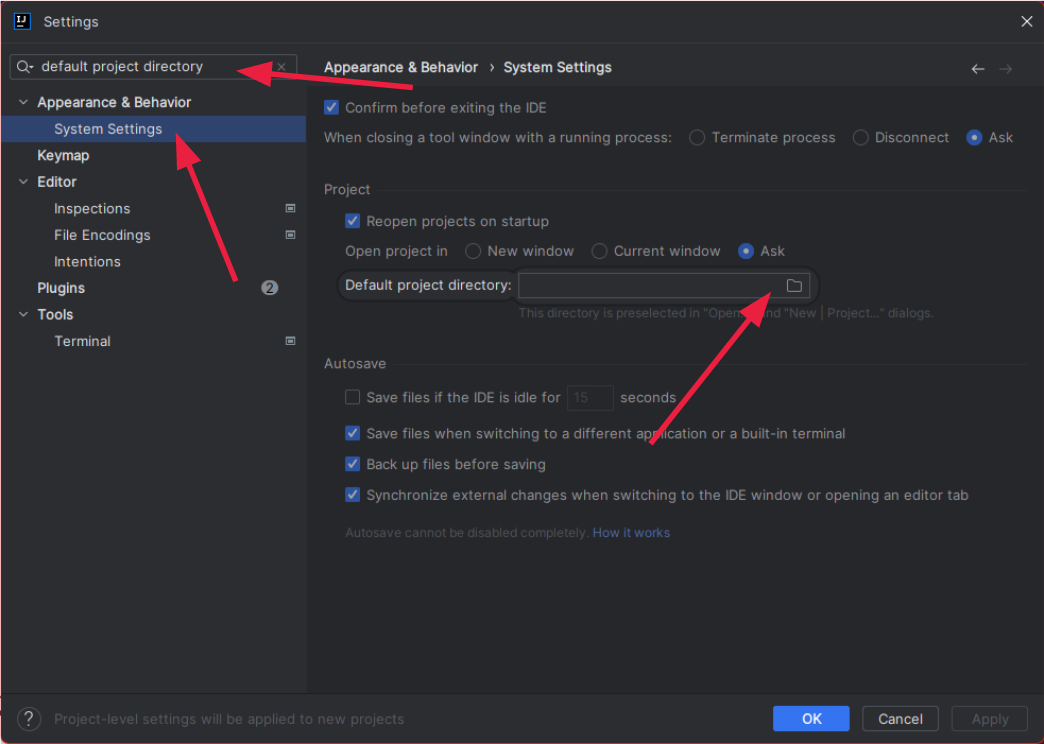This screenshot has width=1044, height=744.
Task: Click the project-level icon next to Inspections
Action: pyautogui.click(x=290, y=209)
